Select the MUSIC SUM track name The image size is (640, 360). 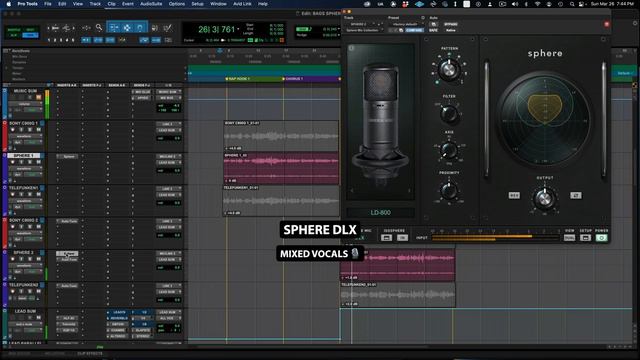pyautogui.click(x=25, y=91)
